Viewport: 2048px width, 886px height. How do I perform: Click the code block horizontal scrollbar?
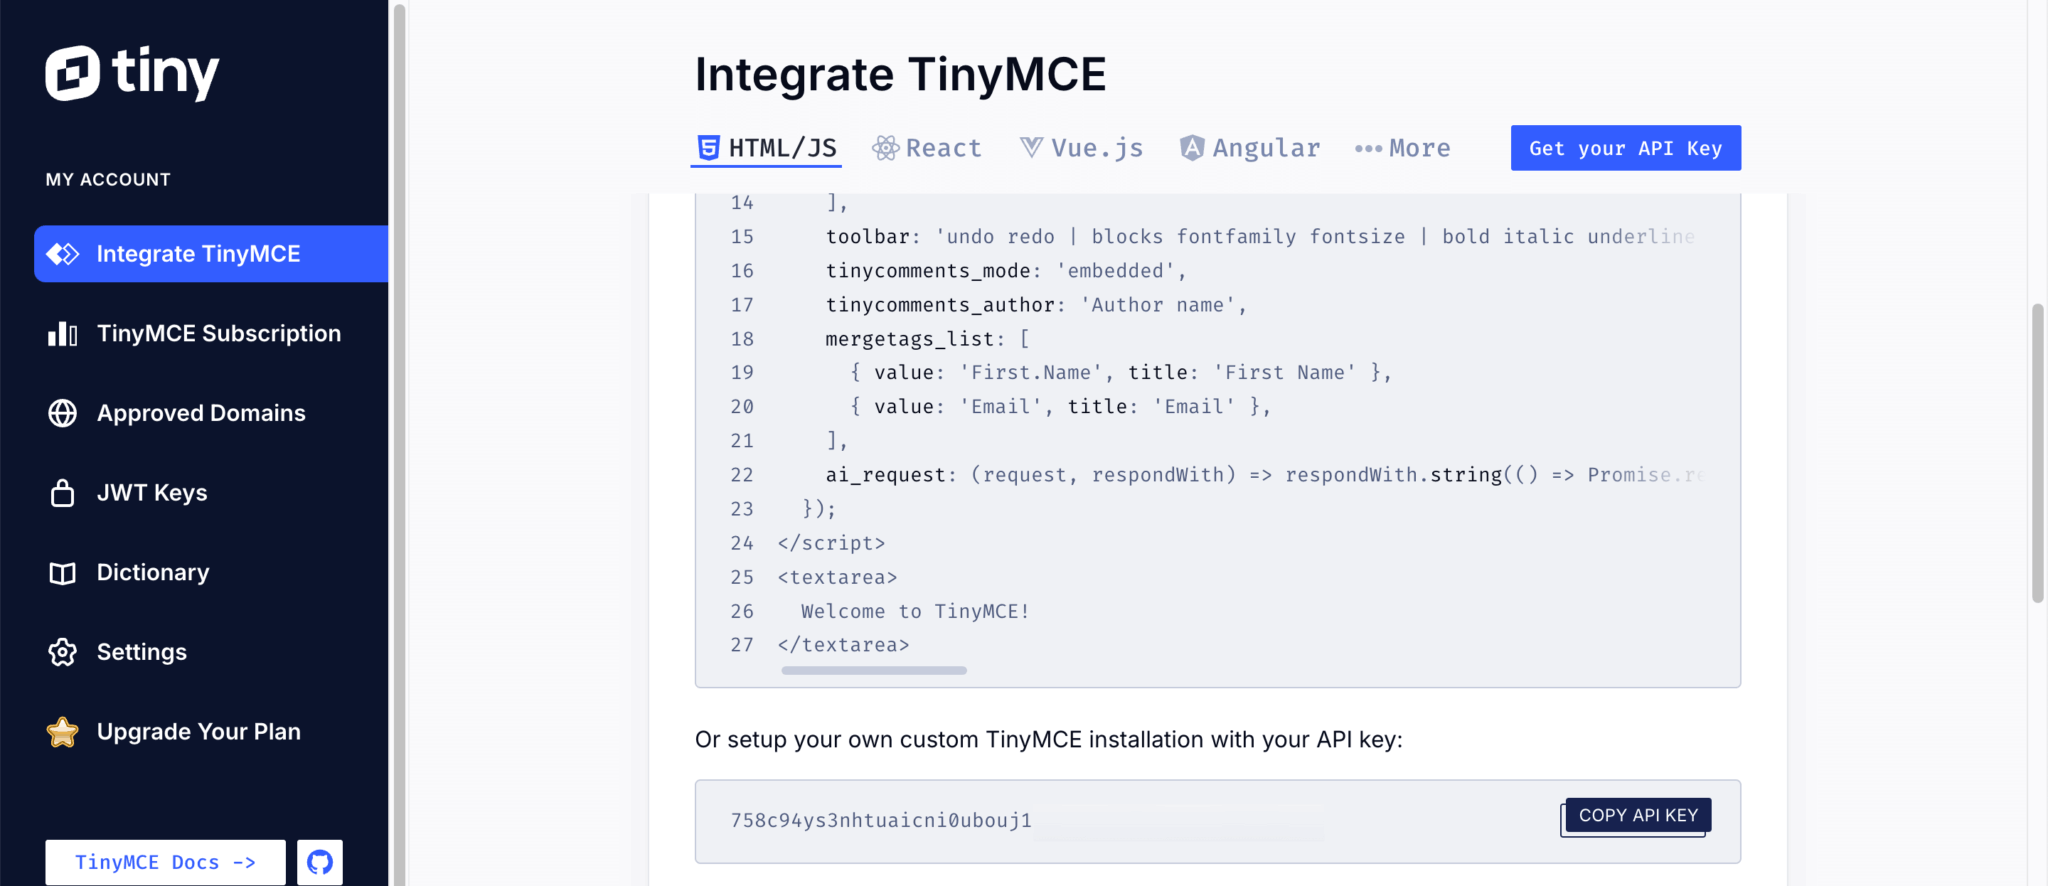point(874,670)
